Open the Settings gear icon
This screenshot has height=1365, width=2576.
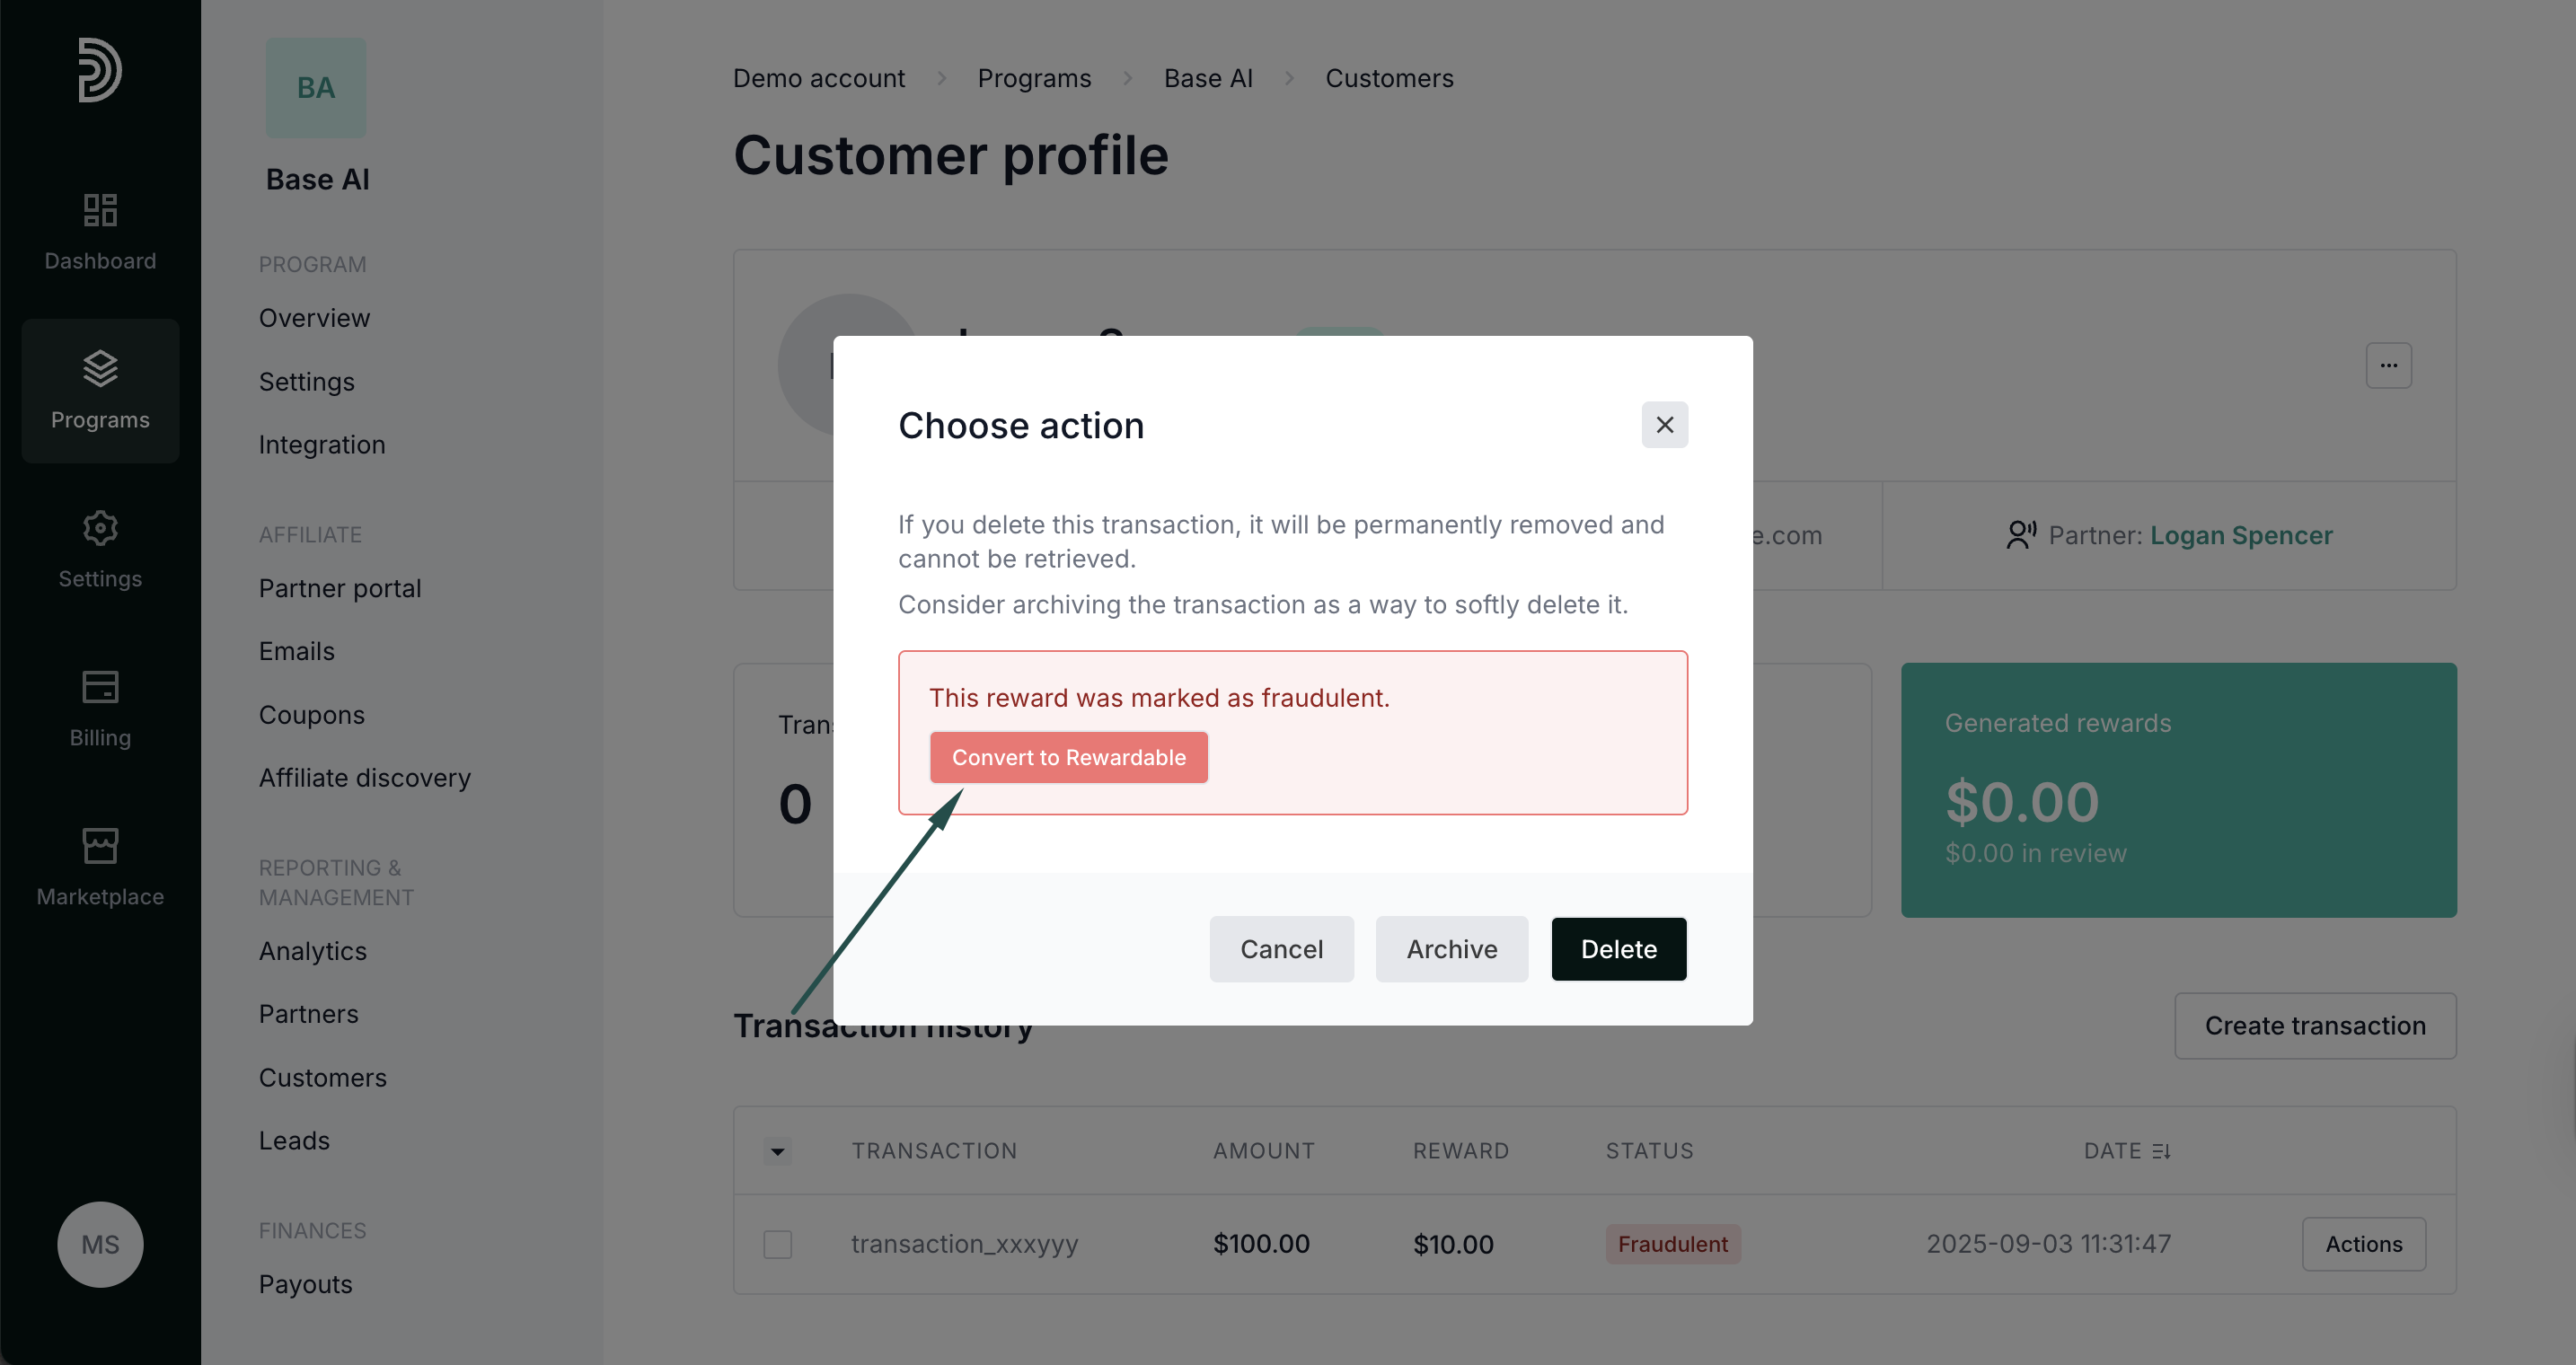(100, 528)
